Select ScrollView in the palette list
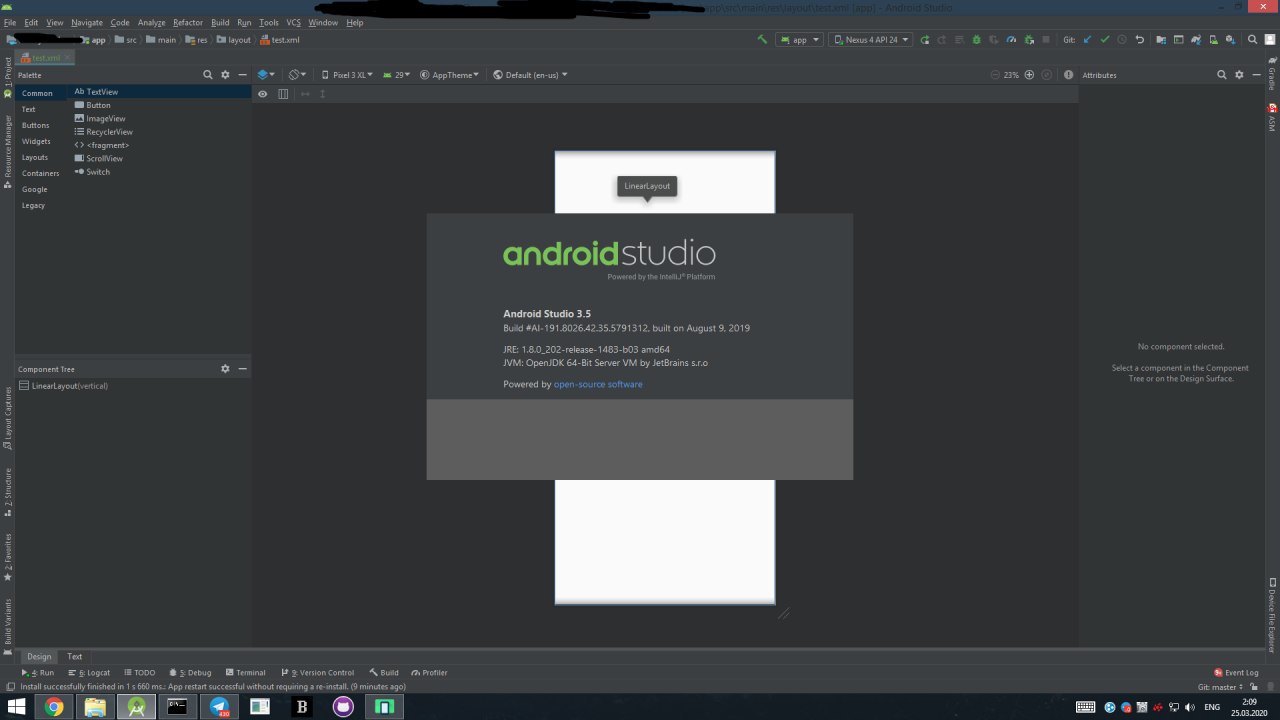Image resolution: width=1280 pixels, height=720 pixels. [160, 158]
